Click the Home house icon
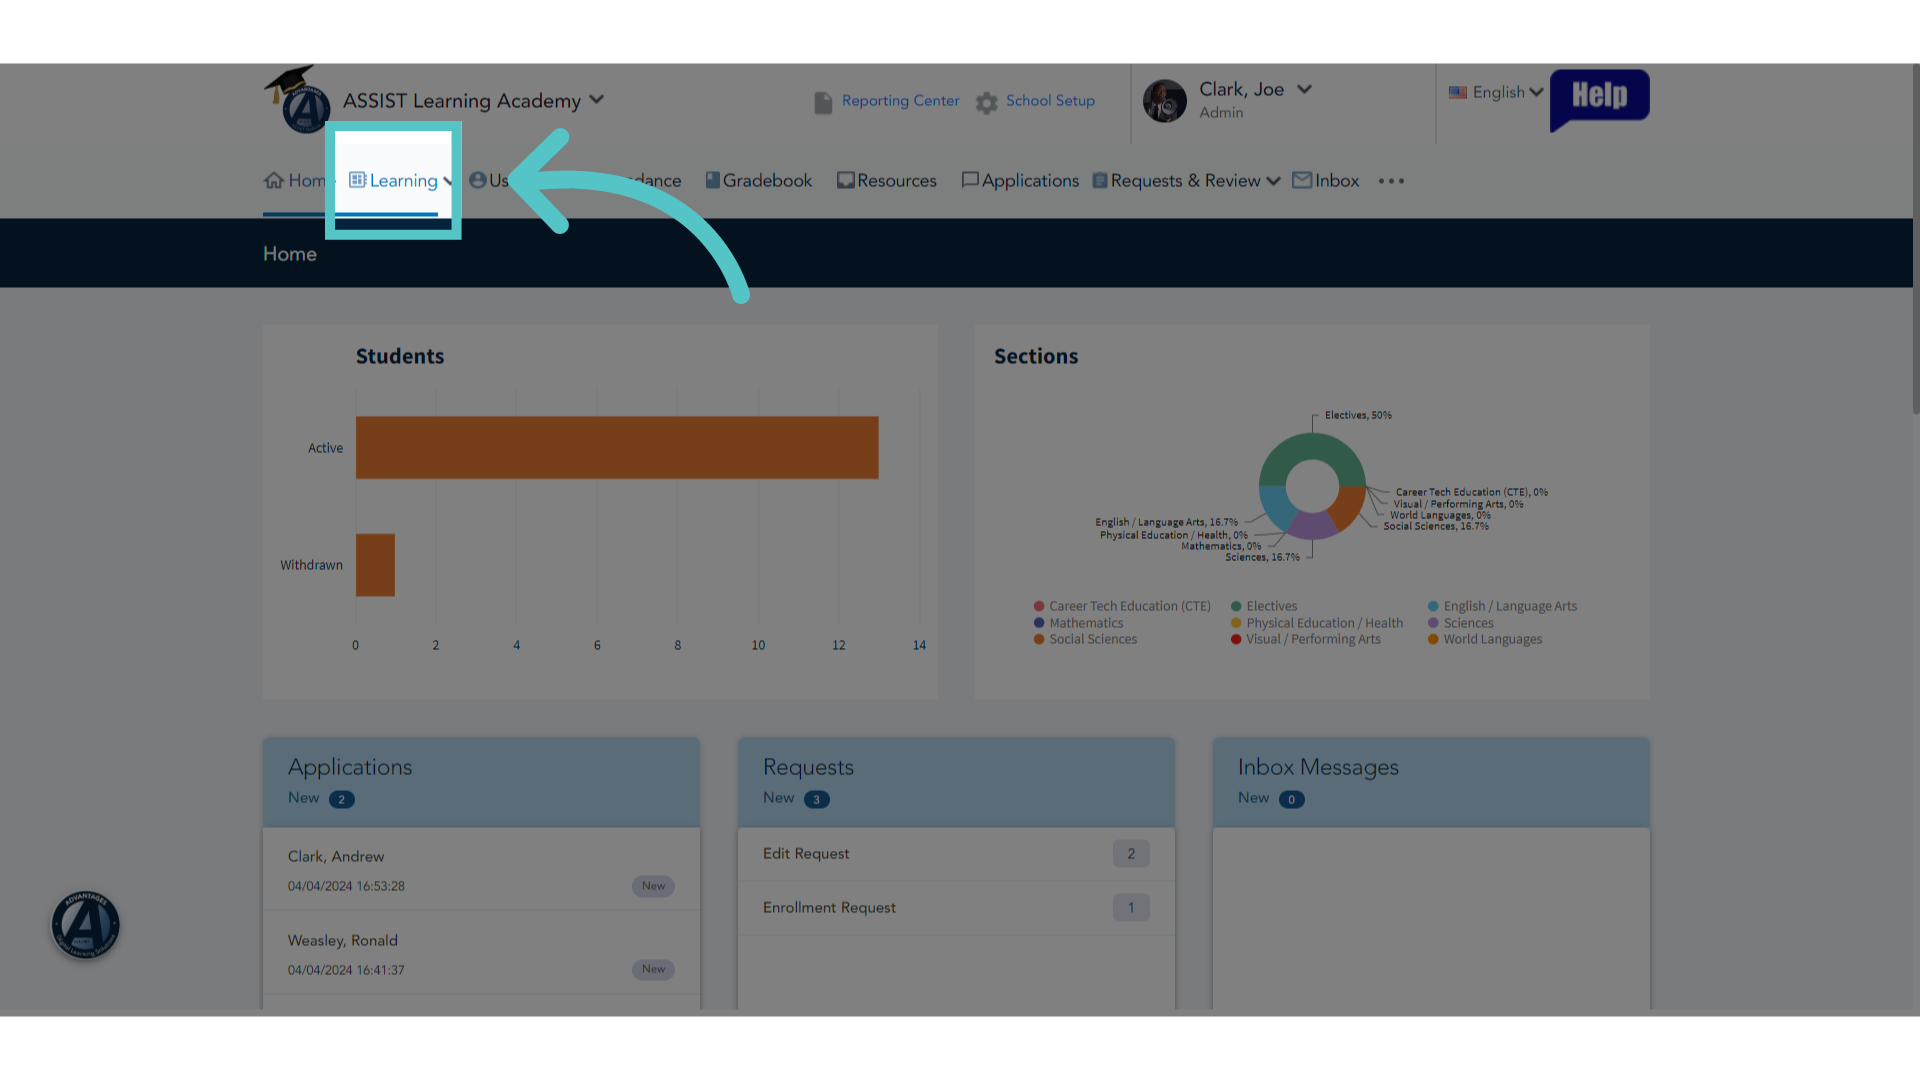The width and height of the screenshot is (1920, 1080). click(274, 180)
